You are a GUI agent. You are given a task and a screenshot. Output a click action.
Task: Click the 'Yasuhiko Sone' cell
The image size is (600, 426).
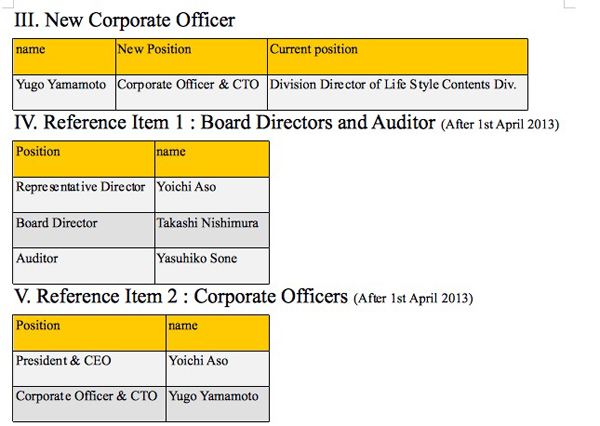(x=212, y=266)
